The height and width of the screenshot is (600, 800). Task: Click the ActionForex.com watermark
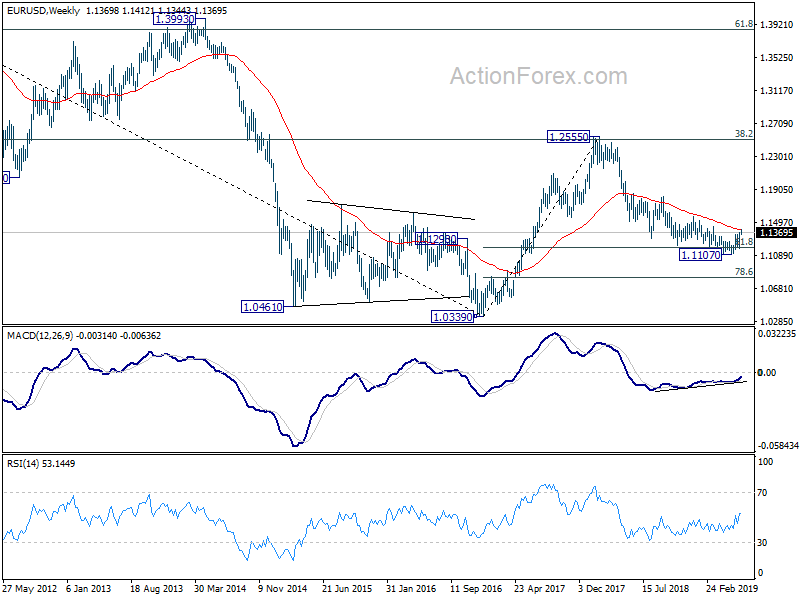[538, 77]
